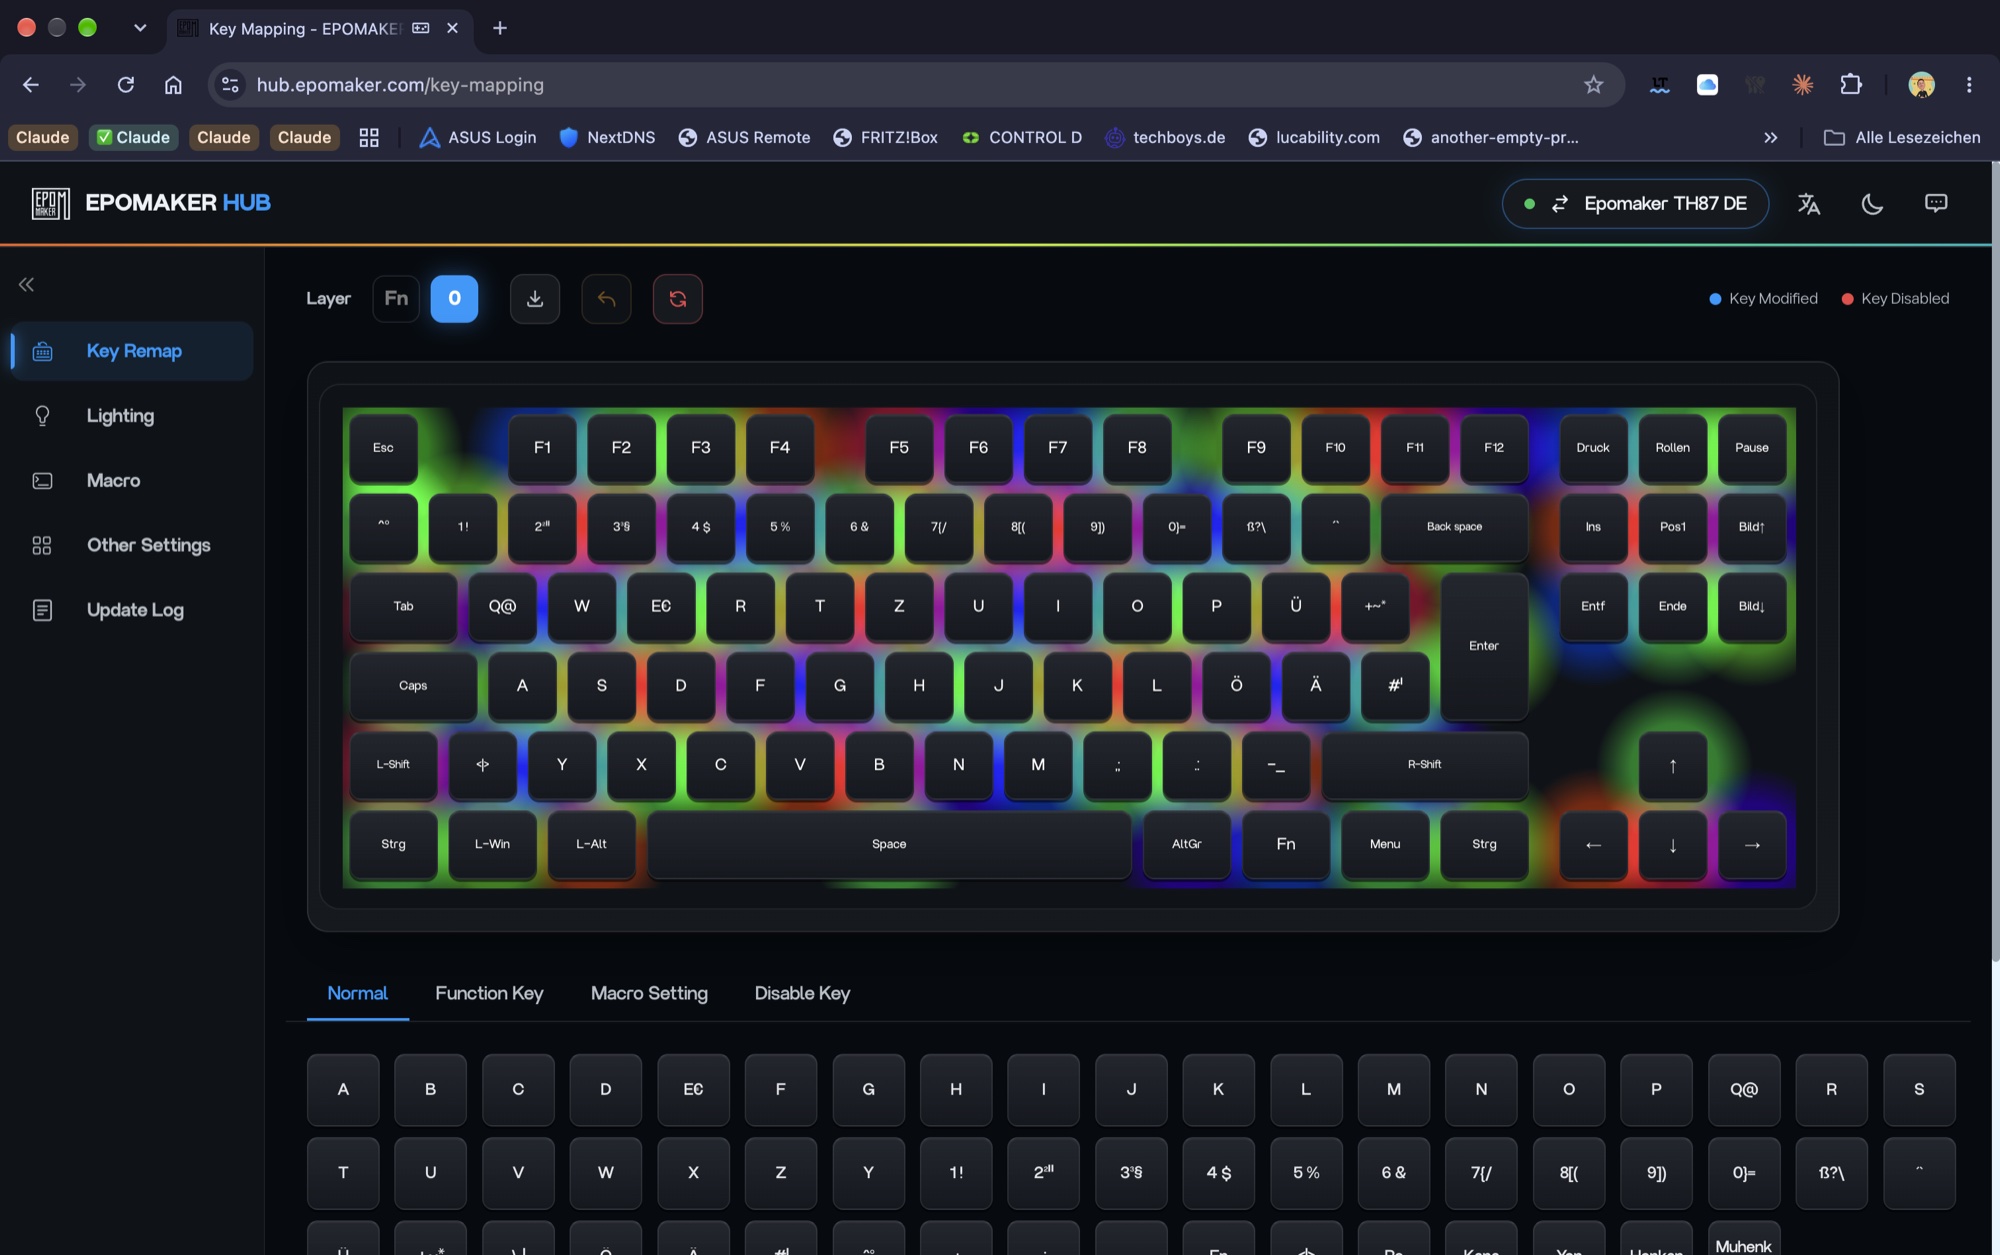Switch to the Function Key tab
Viewport: 2000px width, 1255px height.
tap(489, 993)
